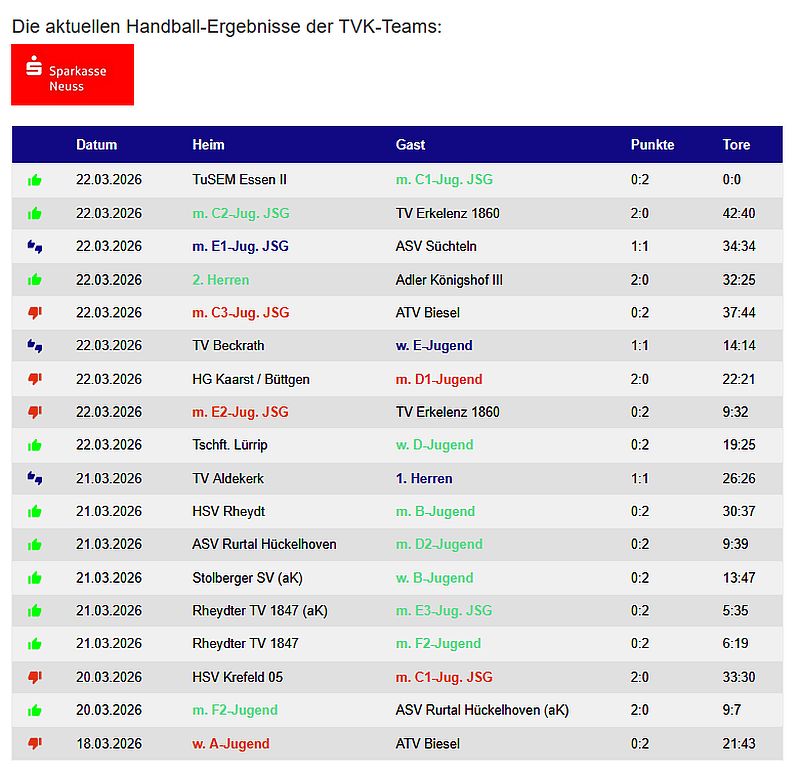Click the draw icon beside TV Beckrath

click(x=35, y=346)
